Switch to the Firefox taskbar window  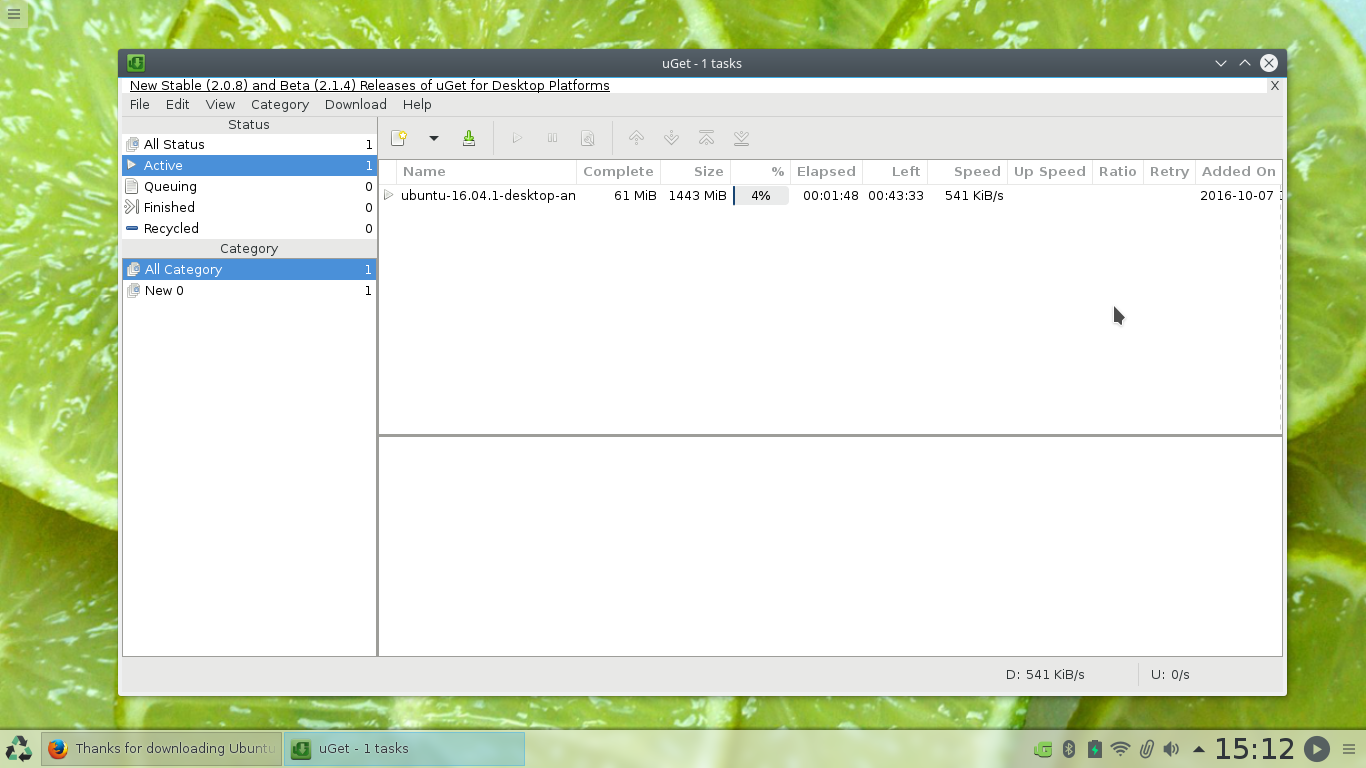coord(162,748)
